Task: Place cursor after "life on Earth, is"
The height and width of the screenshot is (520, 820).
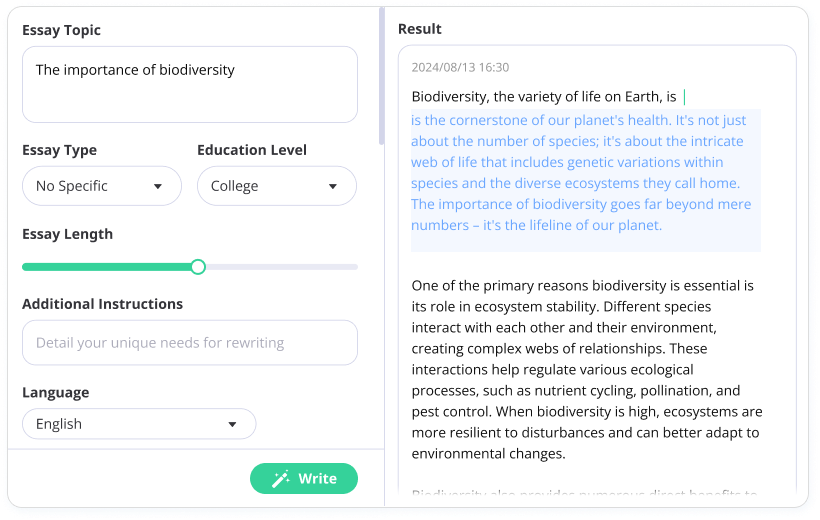Action: (x=680, y=97)
